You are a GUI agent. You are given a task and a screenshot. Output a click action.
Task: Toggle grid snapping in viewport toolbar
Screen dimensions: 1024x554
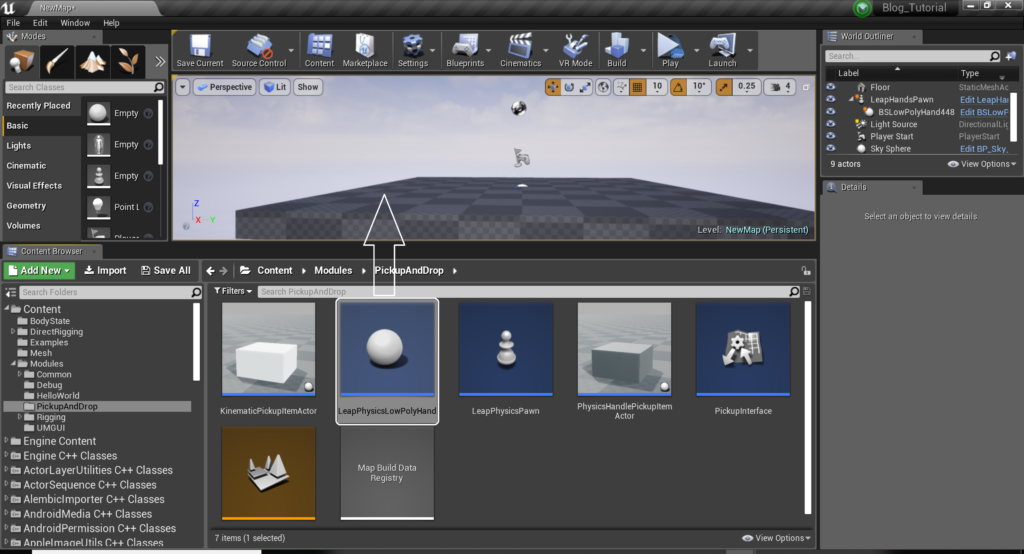click(x=636, y=87)
